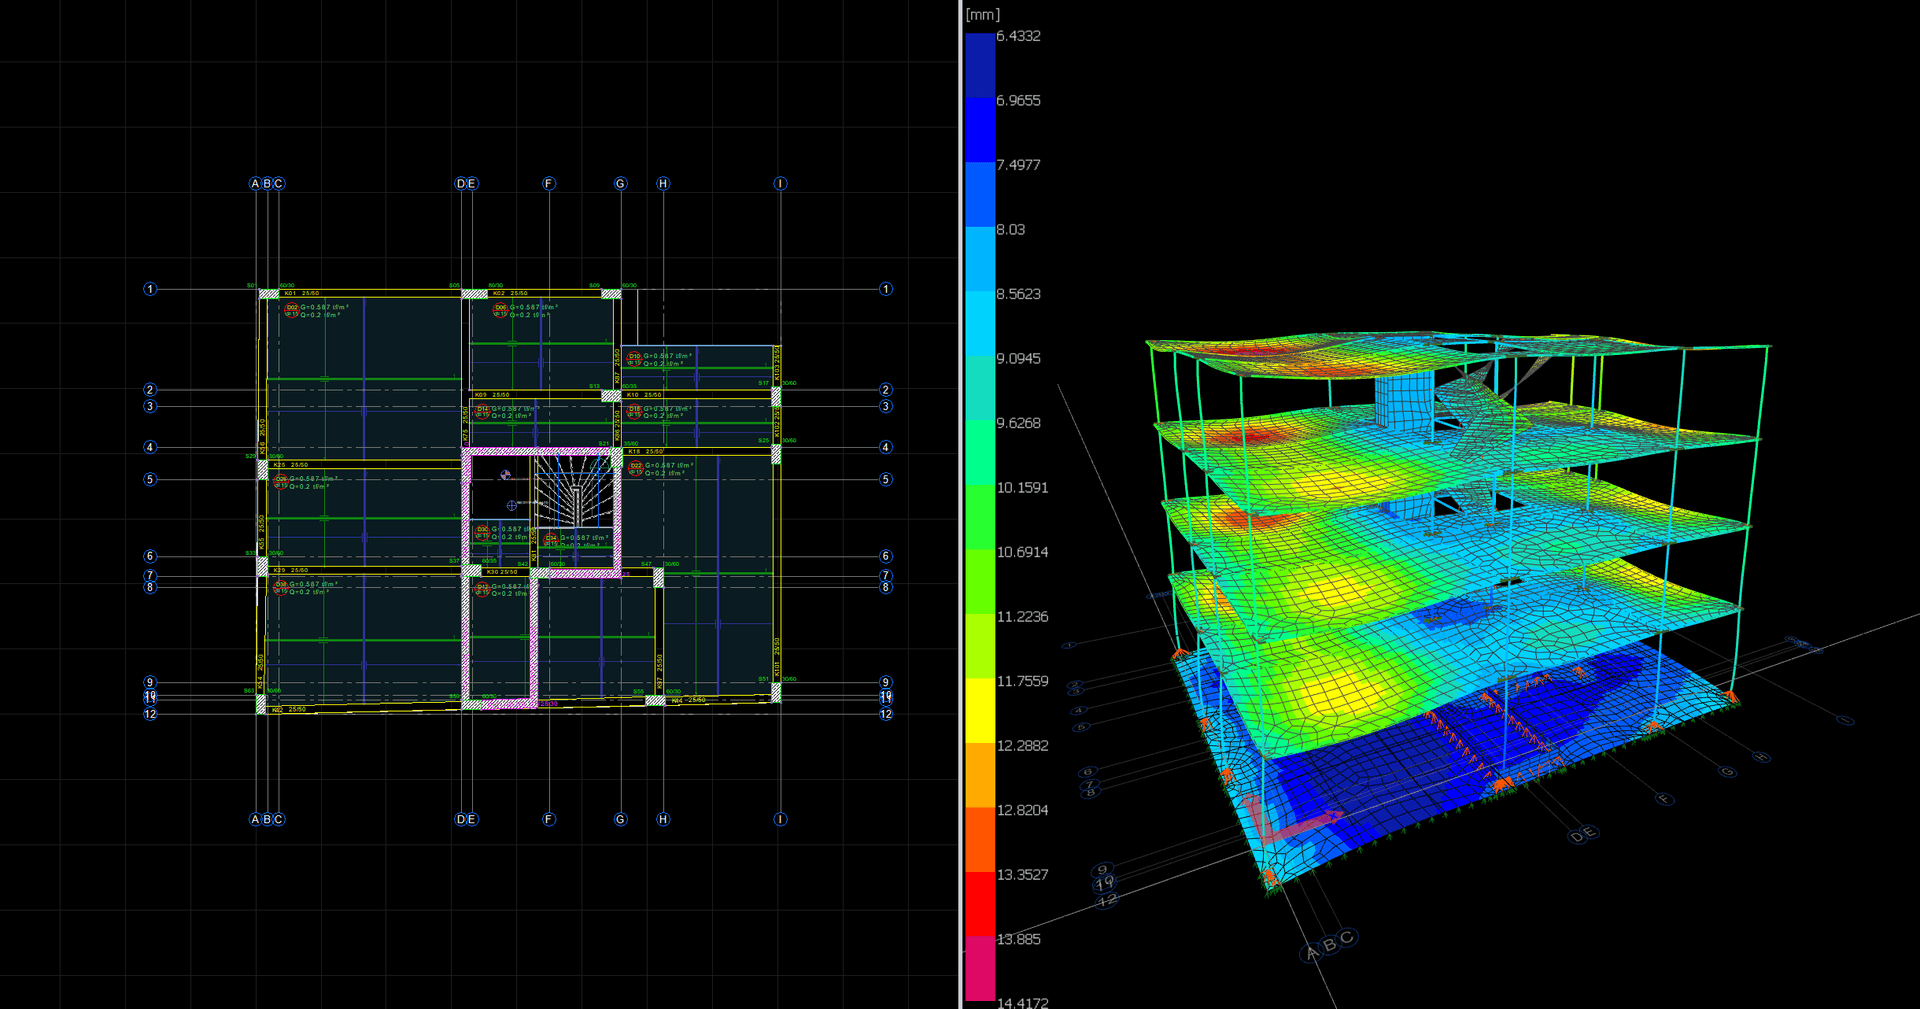Select the D06 slab label icon
The image size is (1920, 1009).
(x=500, y=310)
